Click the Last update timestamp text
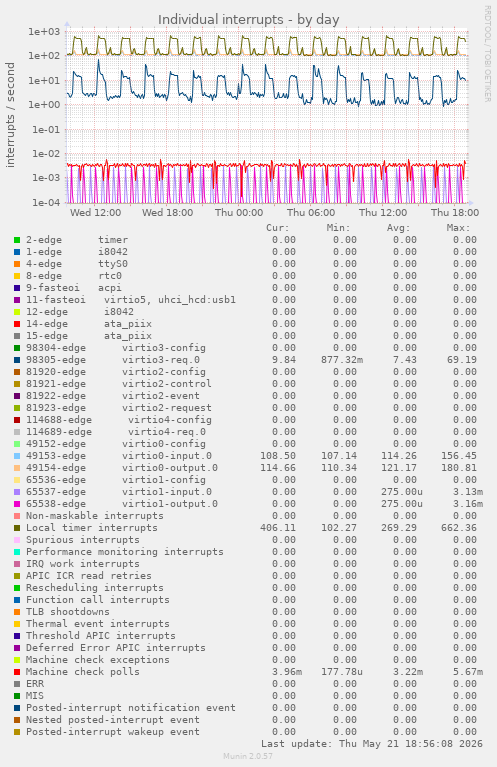 372,744
